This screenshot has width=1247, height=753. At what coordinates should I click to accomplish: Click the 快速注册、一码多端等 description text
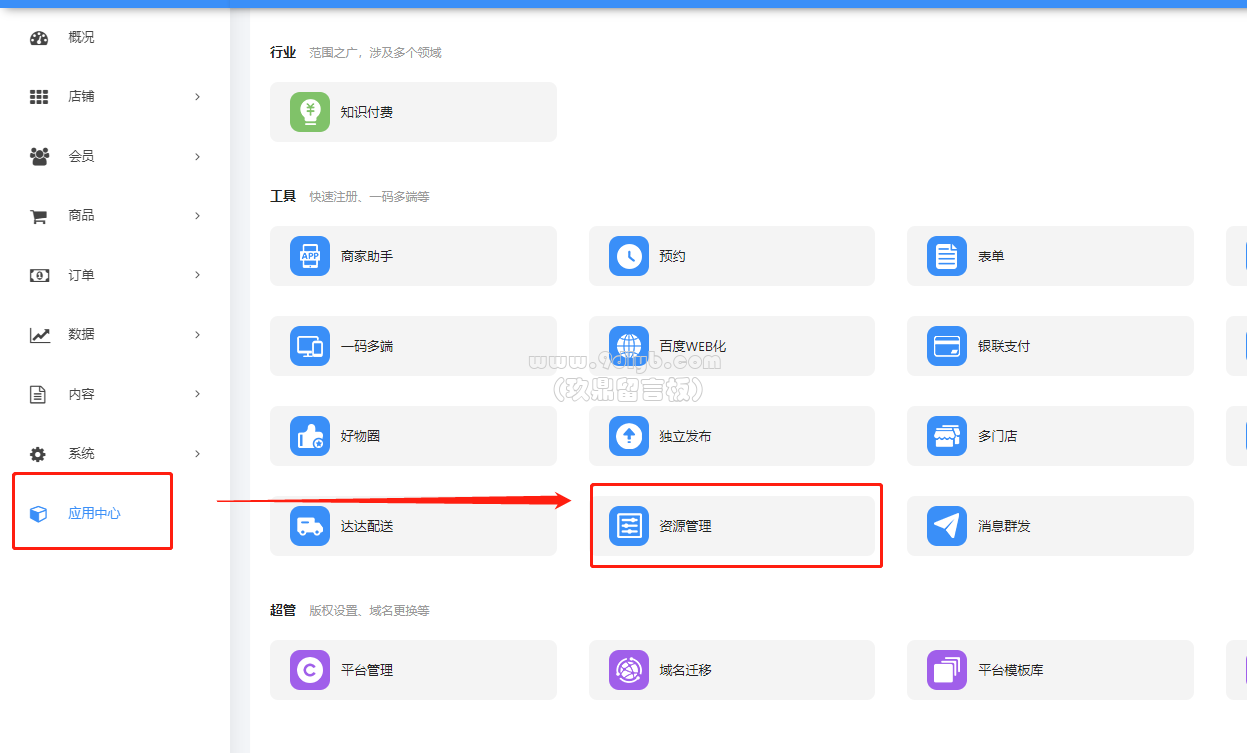tap(369, 197)
